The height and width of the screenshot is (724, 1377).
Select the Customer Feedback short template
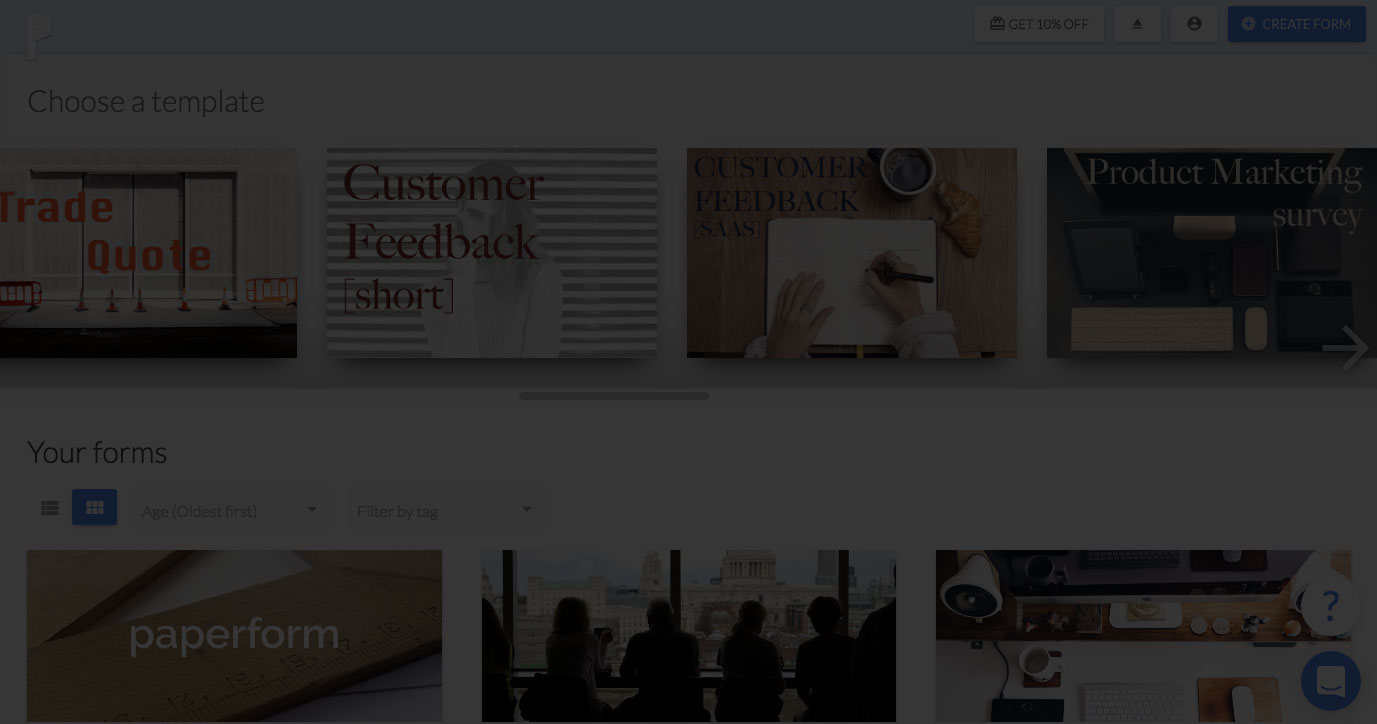492,253
